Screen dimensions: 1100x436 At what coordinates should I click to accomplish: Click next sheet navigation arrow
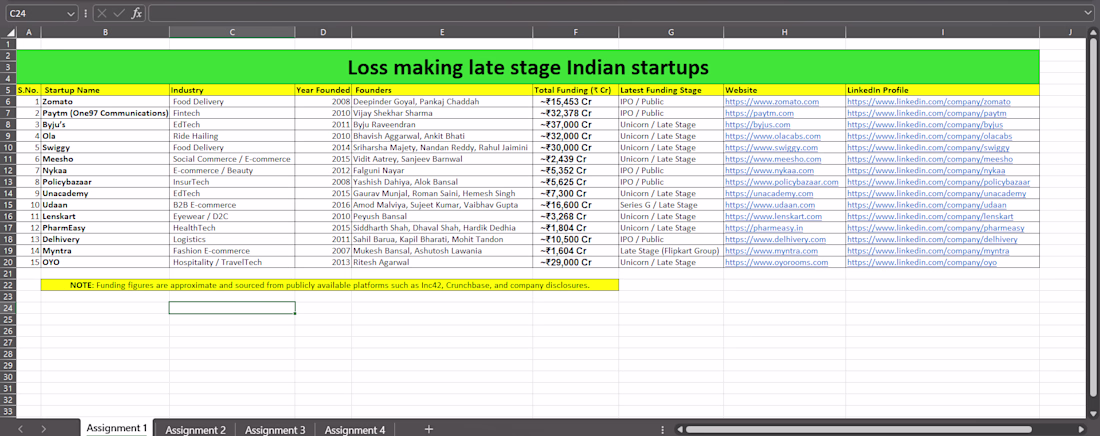click(43, 429)
